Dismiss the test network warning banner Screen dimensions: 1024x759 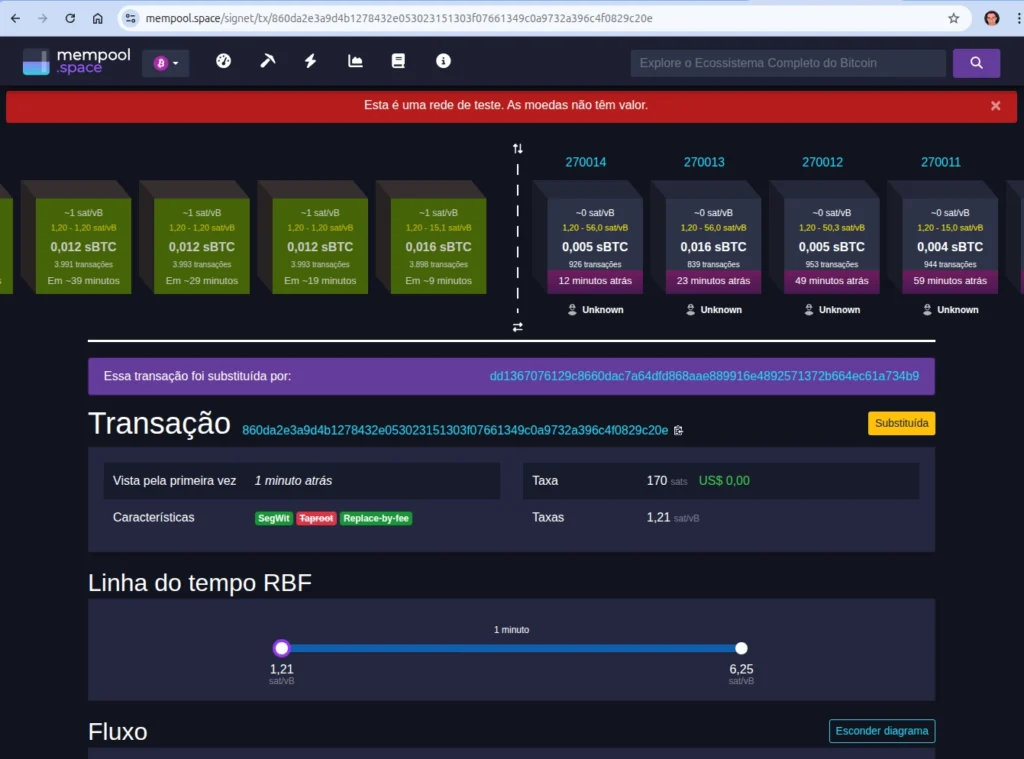pos(995,104)
